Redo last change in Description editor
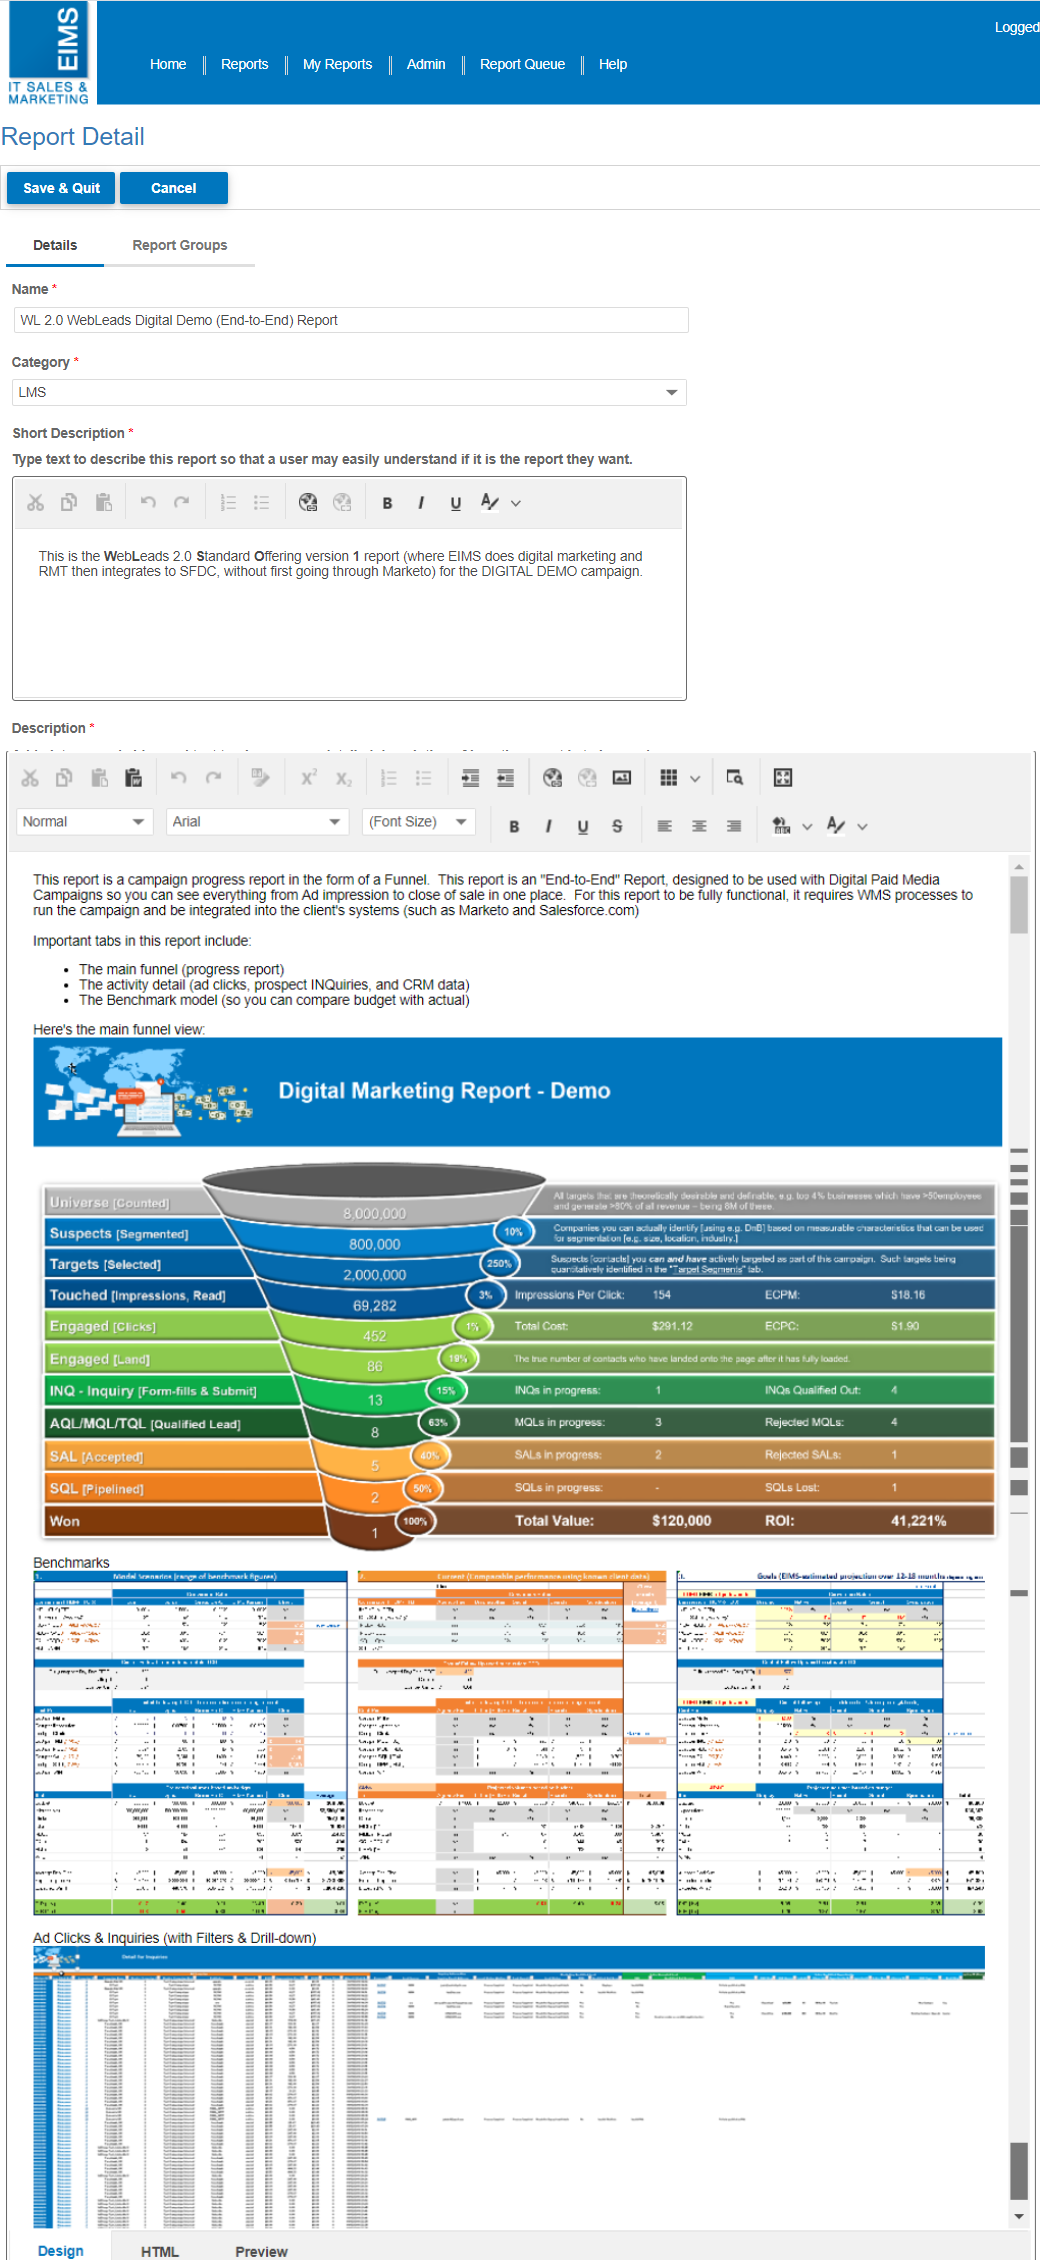 pyautogui.click(x=213, y=778)
